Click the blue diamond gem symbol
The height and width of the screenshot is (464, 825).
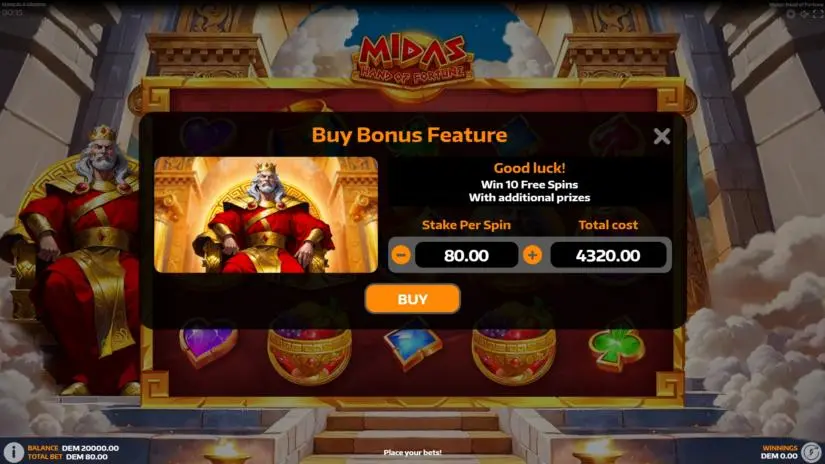pos(412,347)
